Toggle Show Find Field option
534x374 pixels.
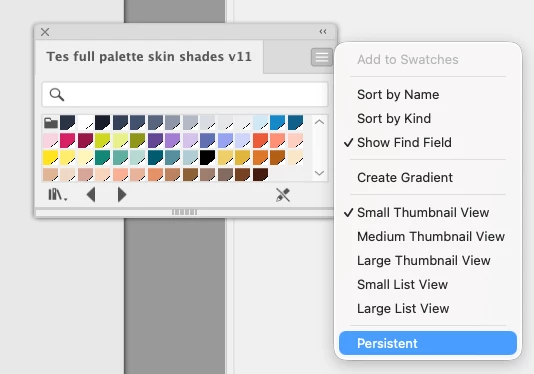point(404,142)
